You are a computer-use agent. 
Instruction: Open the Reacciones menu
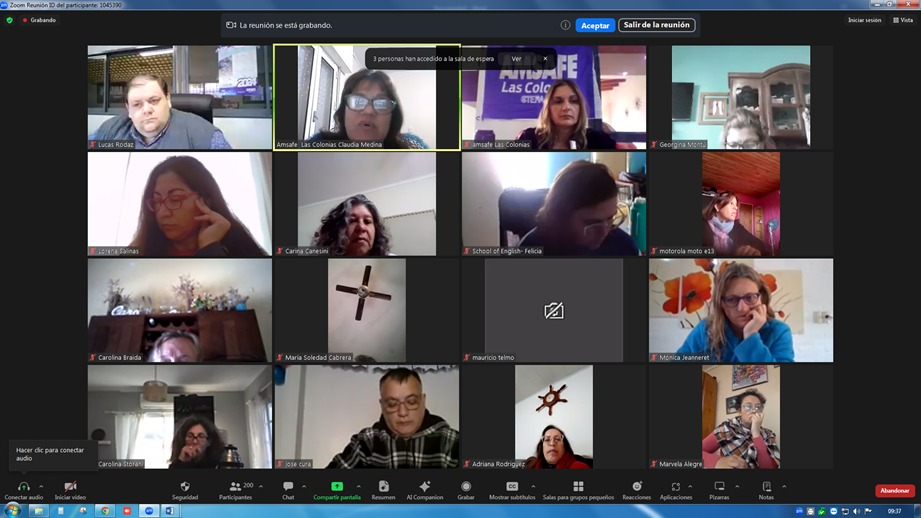(636, 487)
